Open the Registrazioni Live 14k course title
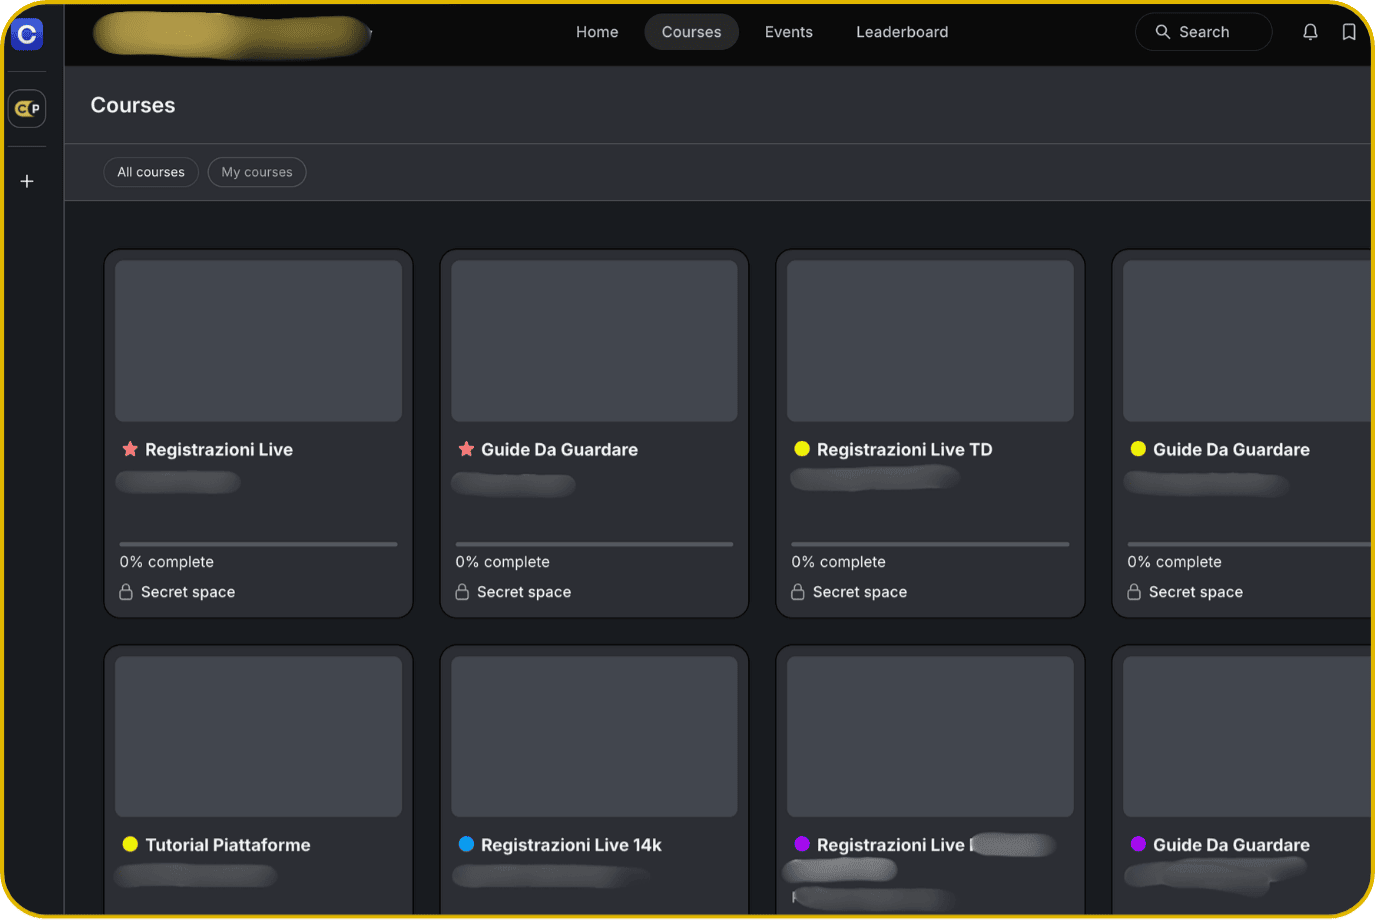This screenshot has width=1375, height=924. click(571, 845)
